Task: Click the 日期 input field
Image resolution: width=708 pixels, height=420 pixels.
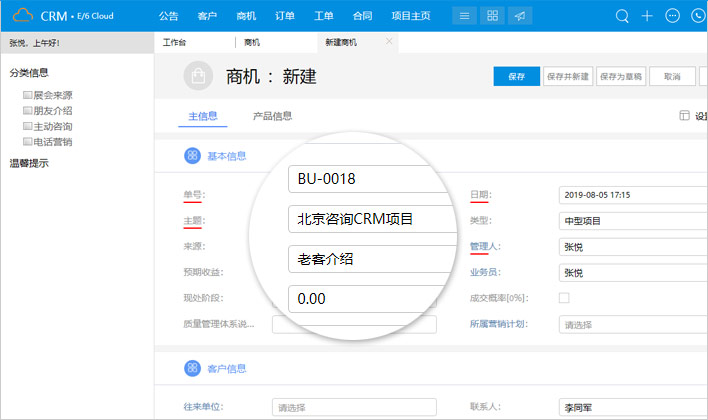Action: coord(632,195)
